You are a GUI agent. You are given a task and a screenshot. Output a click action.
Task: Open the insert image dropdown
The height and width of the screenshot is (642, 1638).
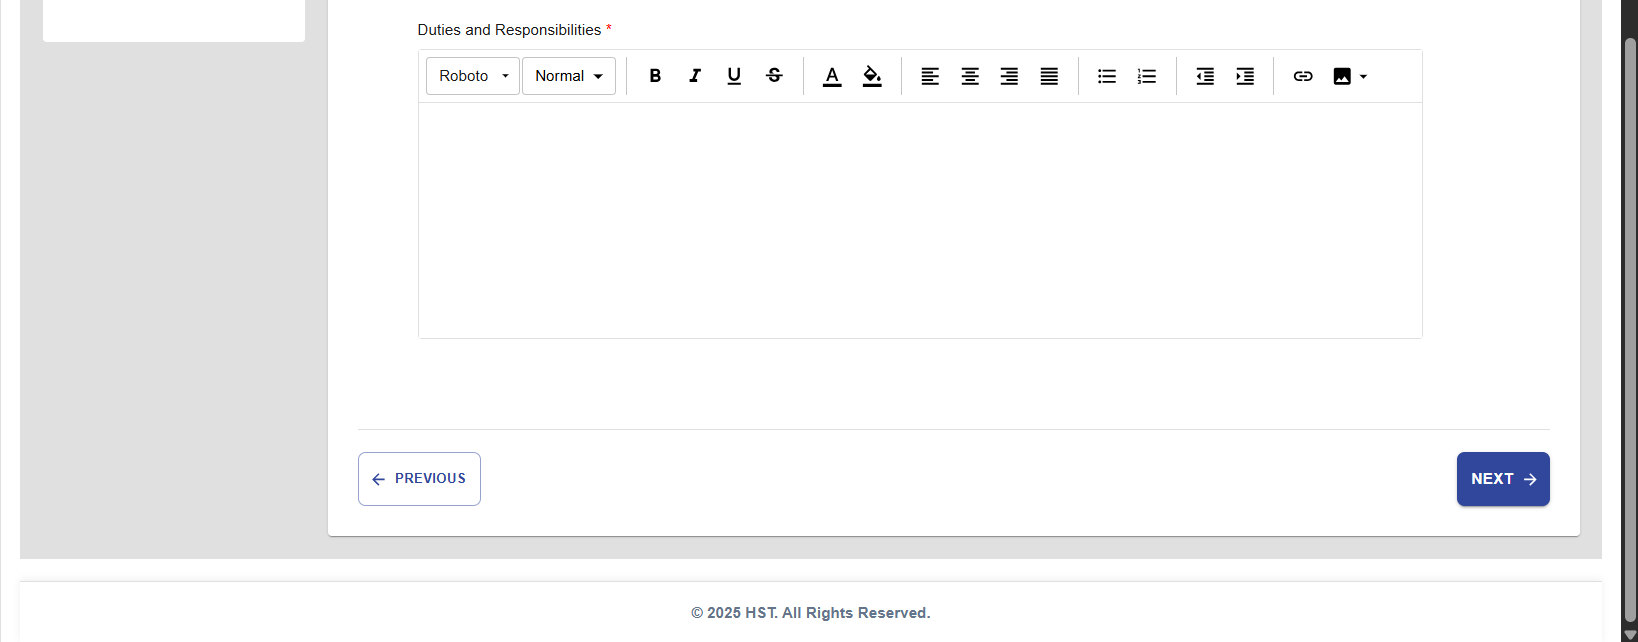(1349, 76)
